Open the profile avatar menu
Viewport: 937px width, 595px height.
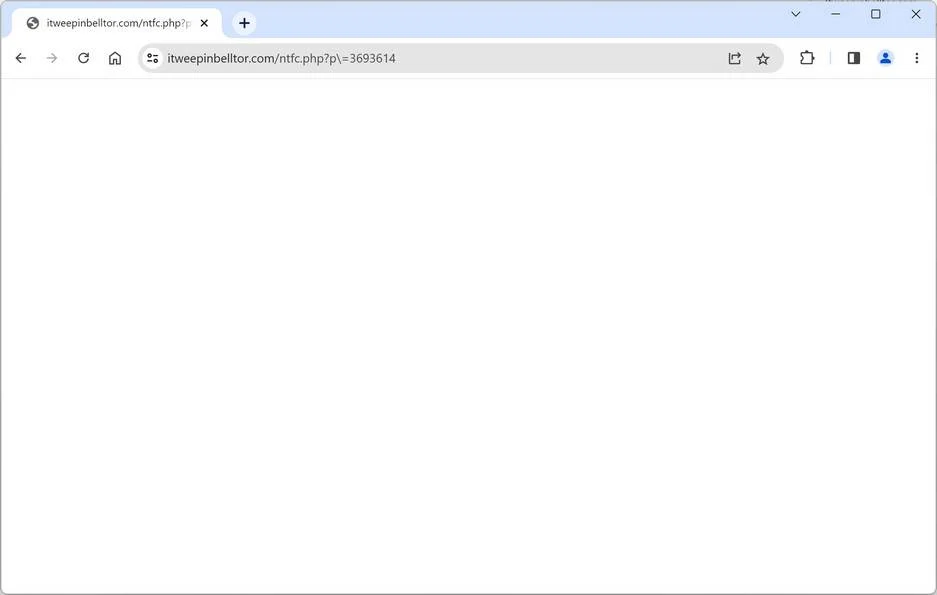[x=886, y=58]
